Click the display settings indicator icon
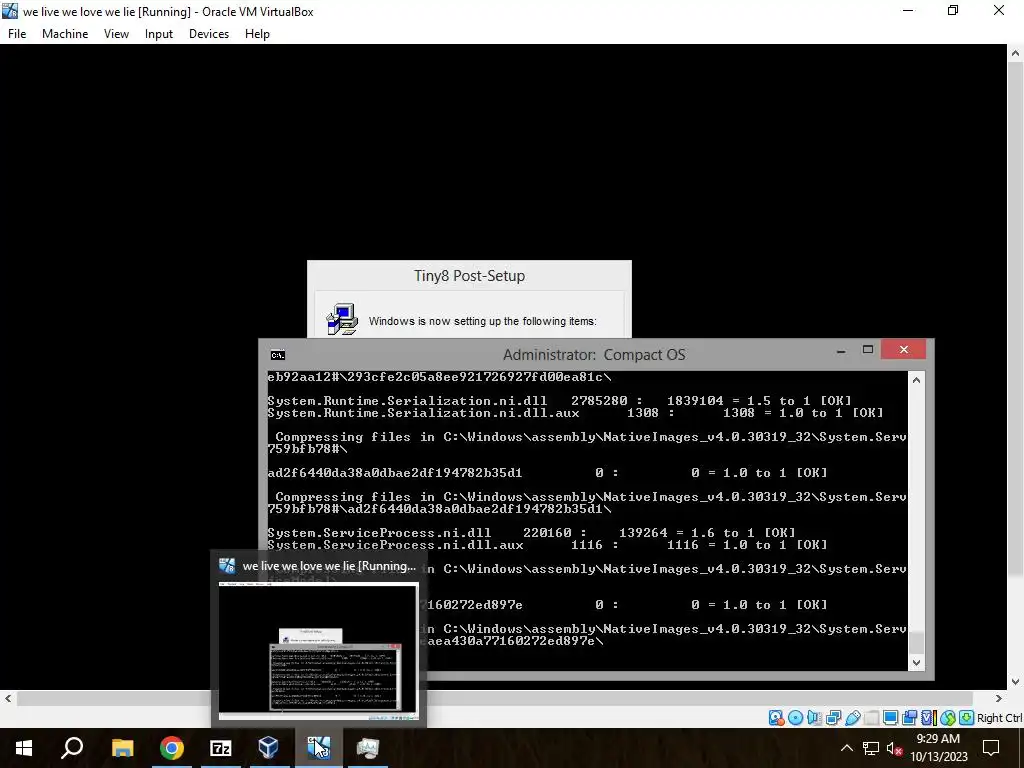 [890, 718]
